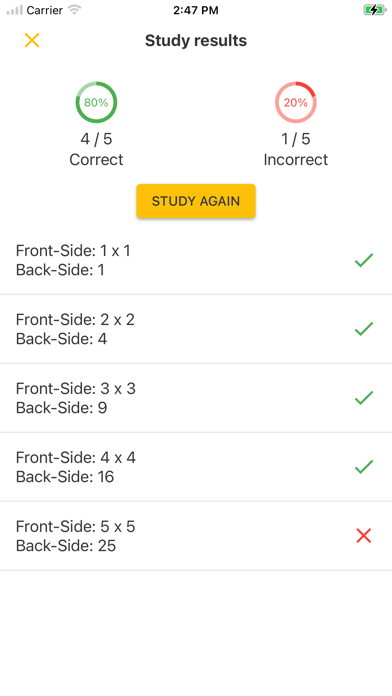Open the 1 x 1 card row
The width and height of the screenshot is (392, 696).
coord(196,260)
